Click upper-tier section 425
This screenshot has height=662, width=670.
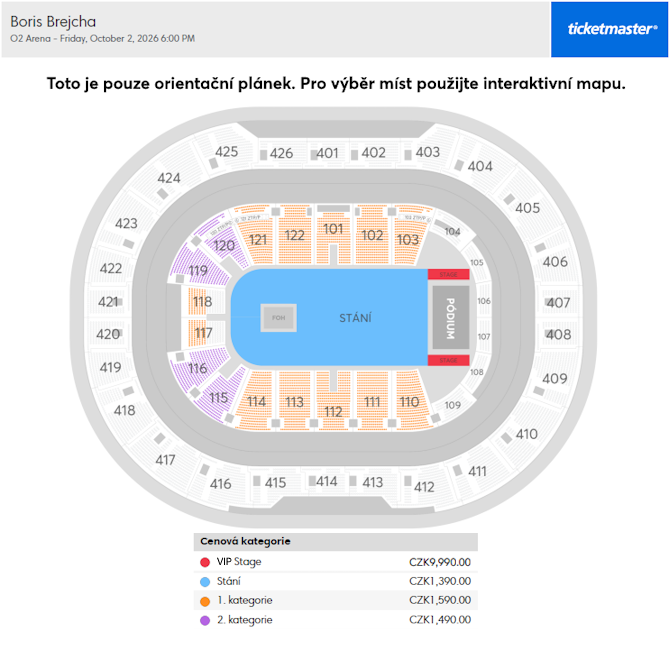tap(226, 152)
